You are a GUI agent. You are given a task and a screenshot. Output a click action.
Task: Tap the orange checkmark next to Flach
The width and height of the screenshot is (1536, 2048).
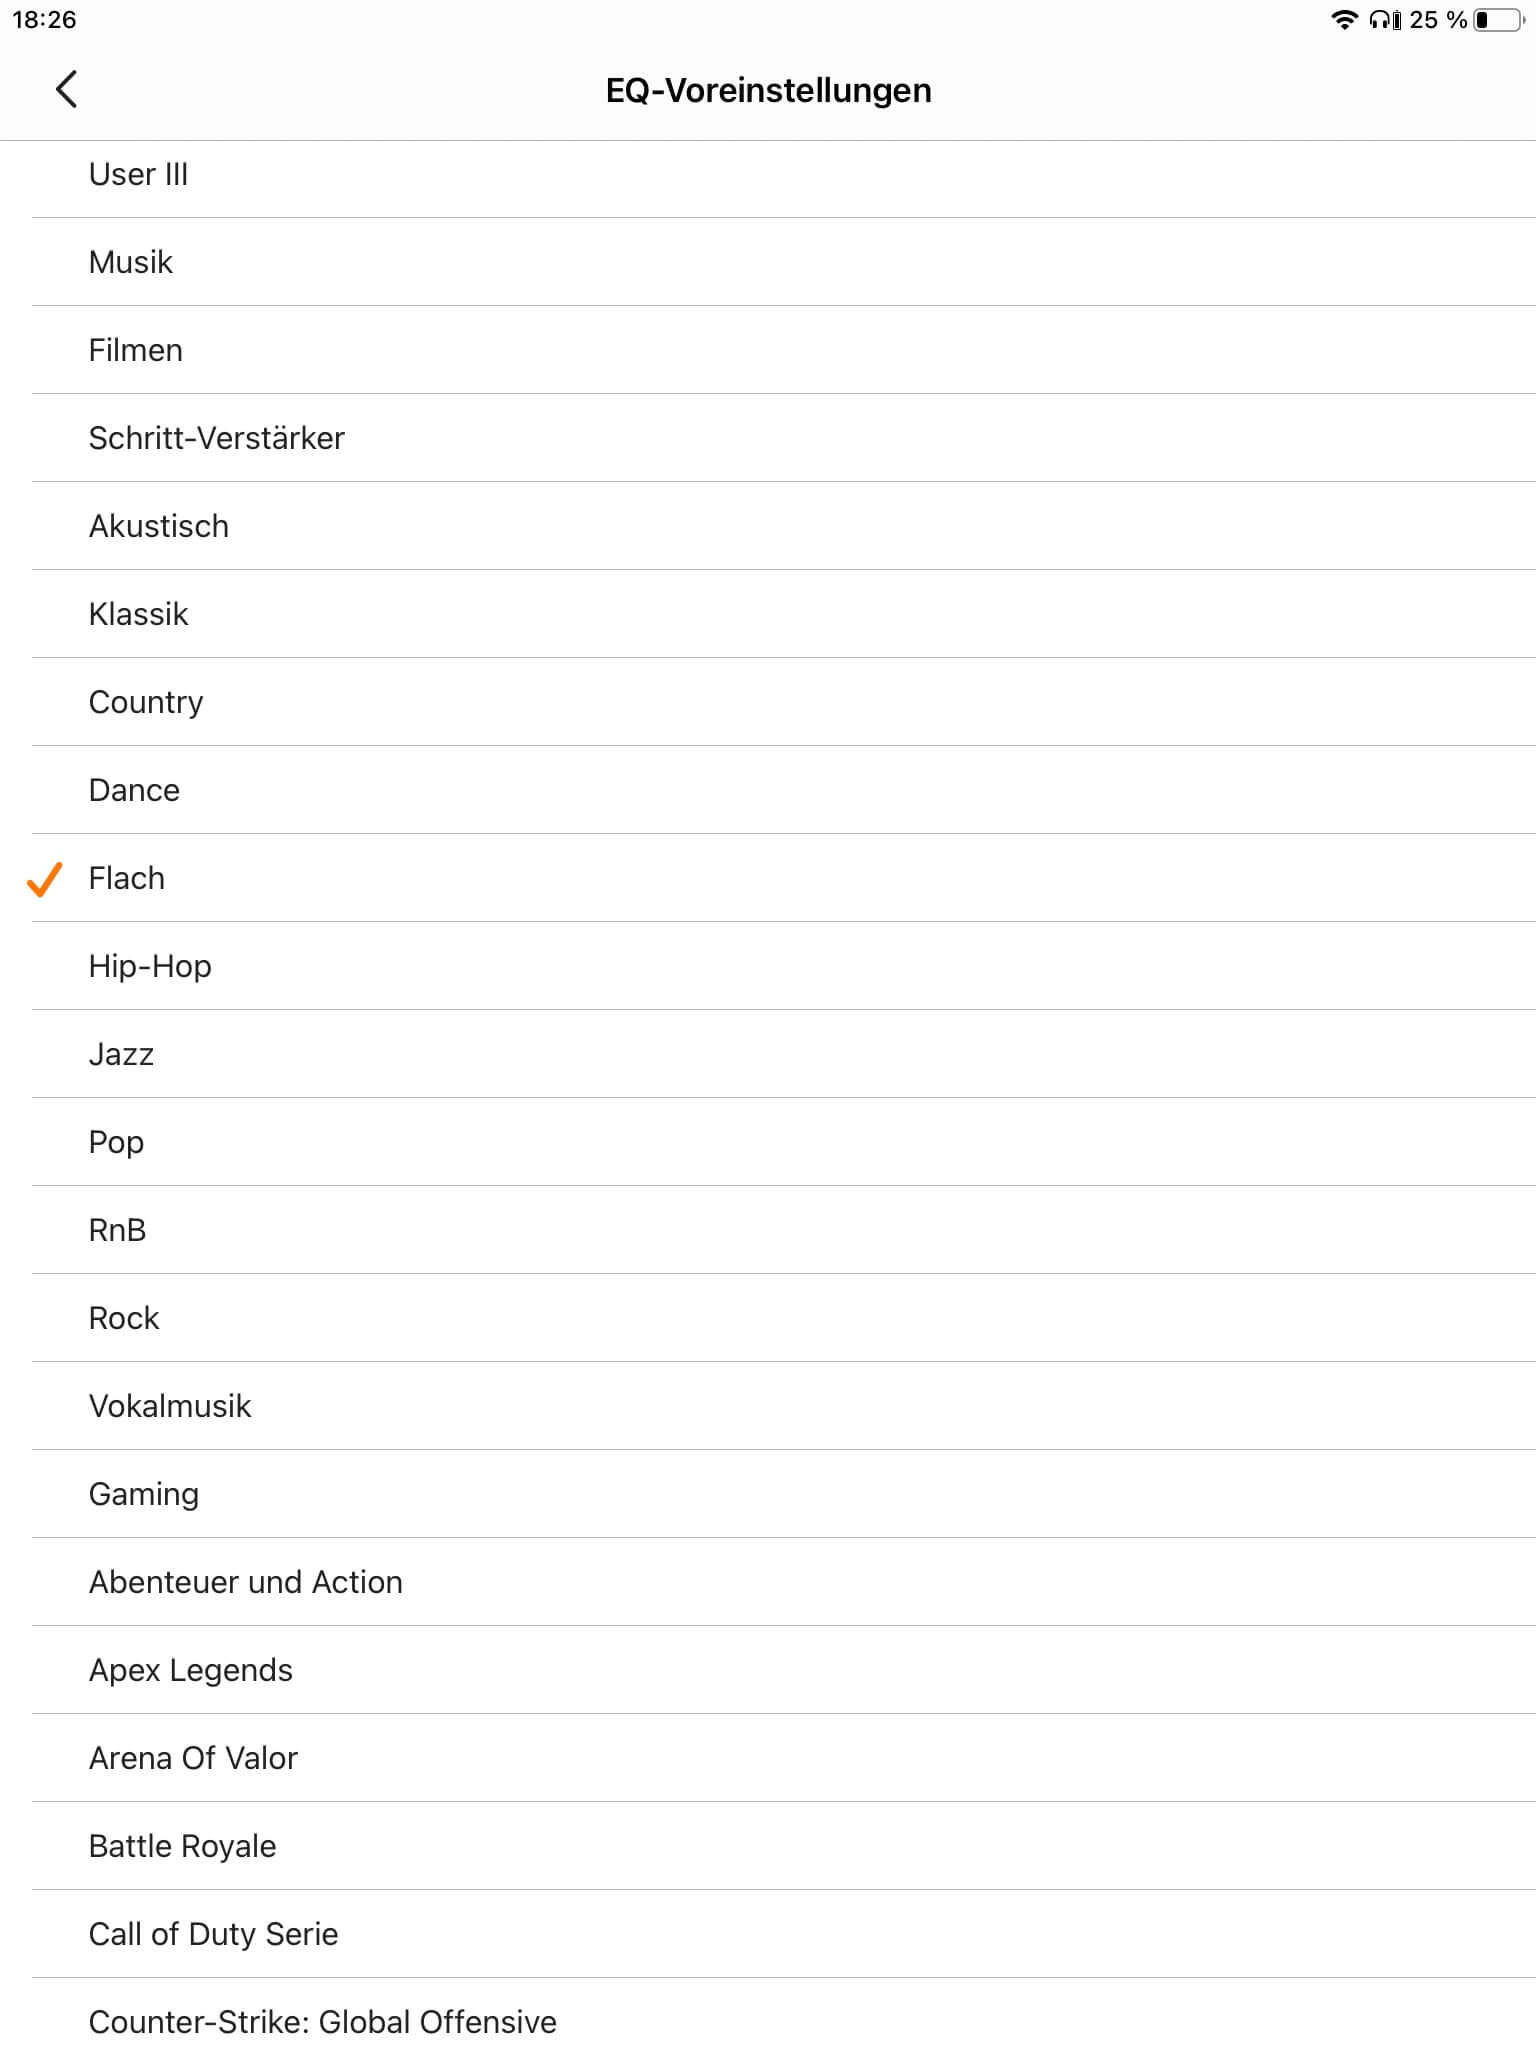(45, 879)
